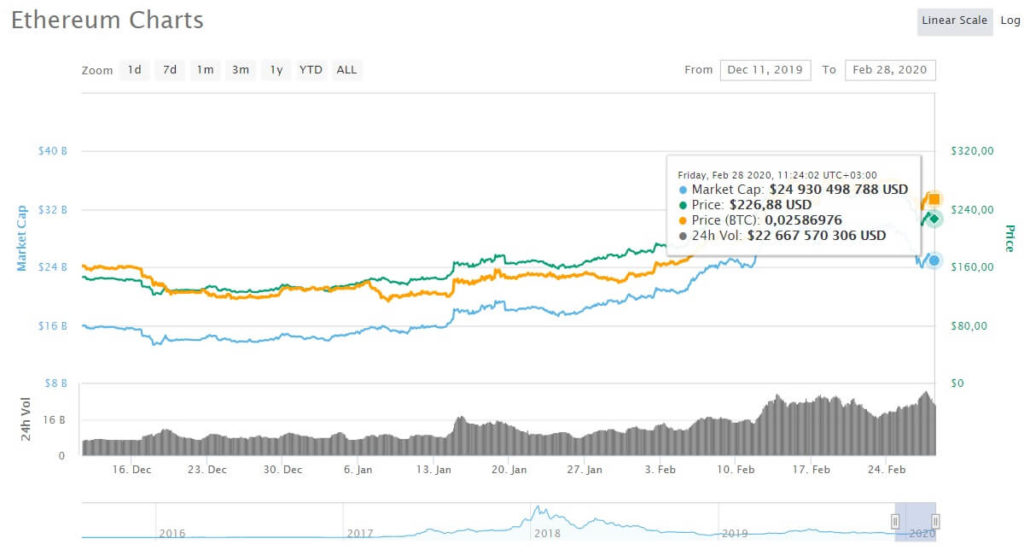Click the Ethereum Charts heading

point(108,20)
